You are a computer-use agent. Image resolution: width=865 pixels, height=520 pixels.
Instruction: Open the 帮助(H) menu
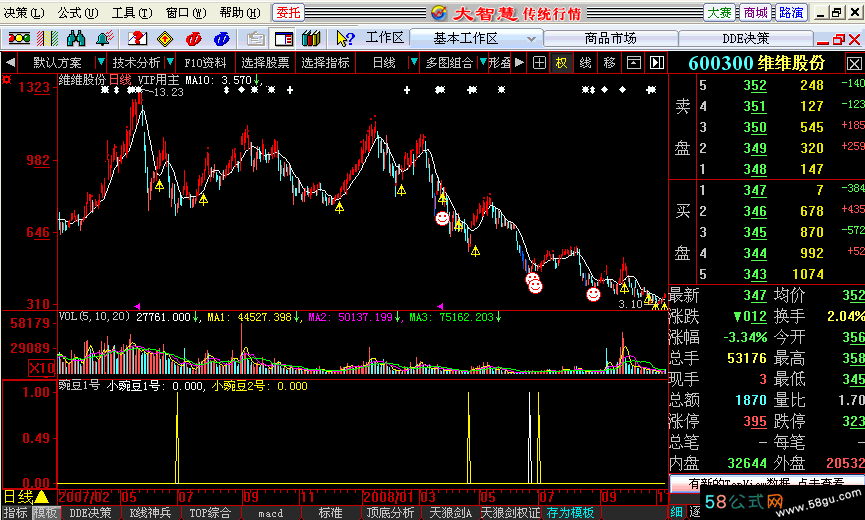click(x=239, y=13)
